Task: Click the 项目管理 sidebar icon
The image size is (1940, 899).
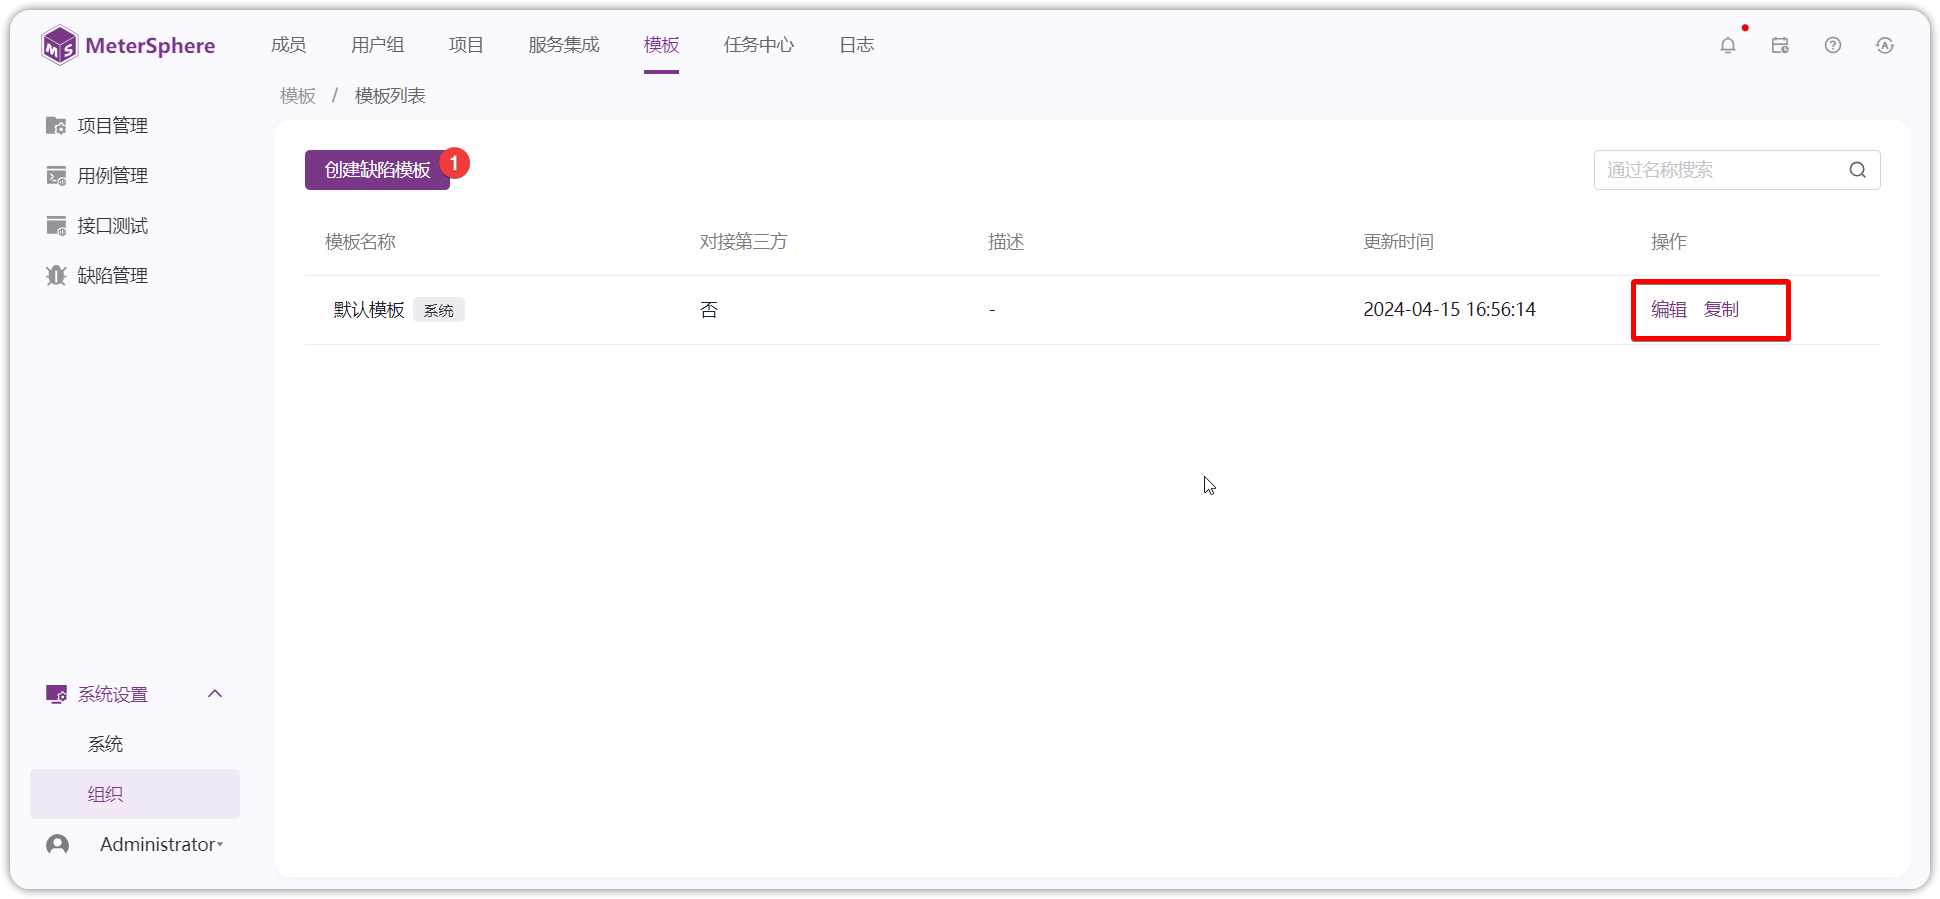Action: click(x=56, y=125)
